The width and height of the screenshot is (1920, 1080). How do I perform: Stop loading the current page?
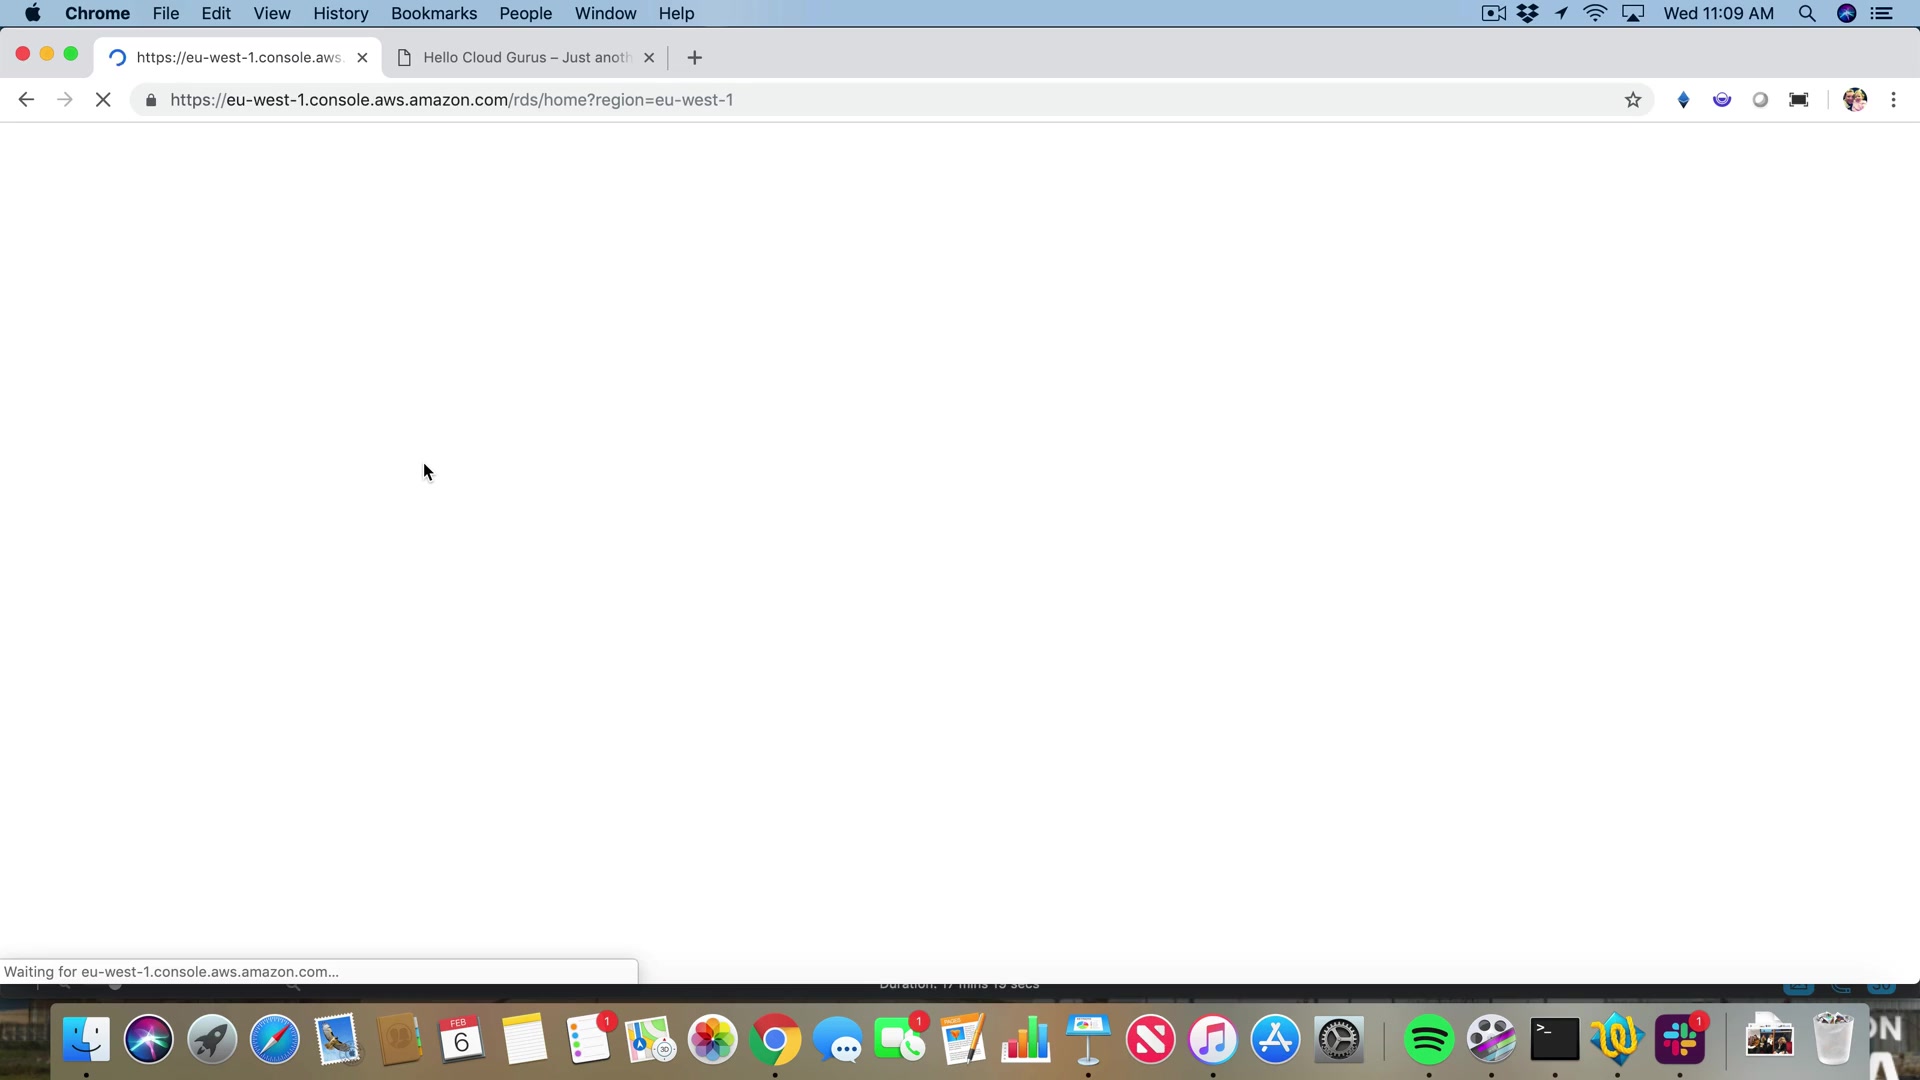(x=103, y=100)
